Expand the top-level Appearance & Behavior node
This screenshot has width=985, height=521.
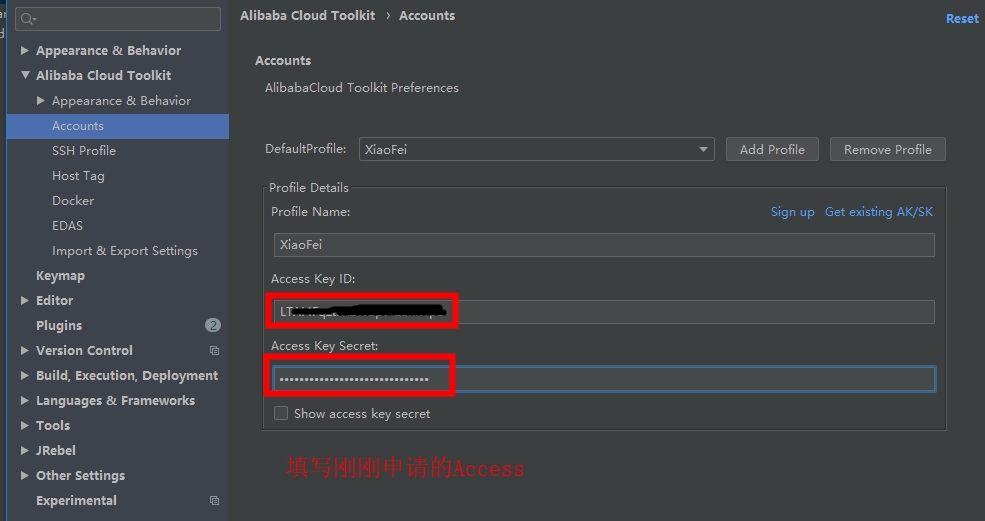[25, 51]
